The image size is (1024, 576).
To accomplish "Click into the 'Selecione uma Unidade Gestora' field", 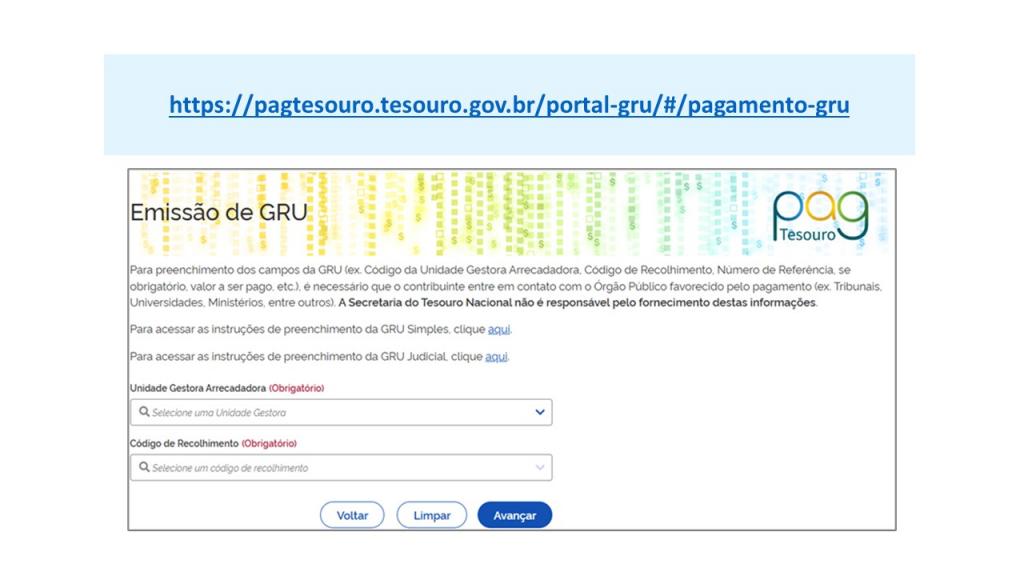I will pos(330,412).
